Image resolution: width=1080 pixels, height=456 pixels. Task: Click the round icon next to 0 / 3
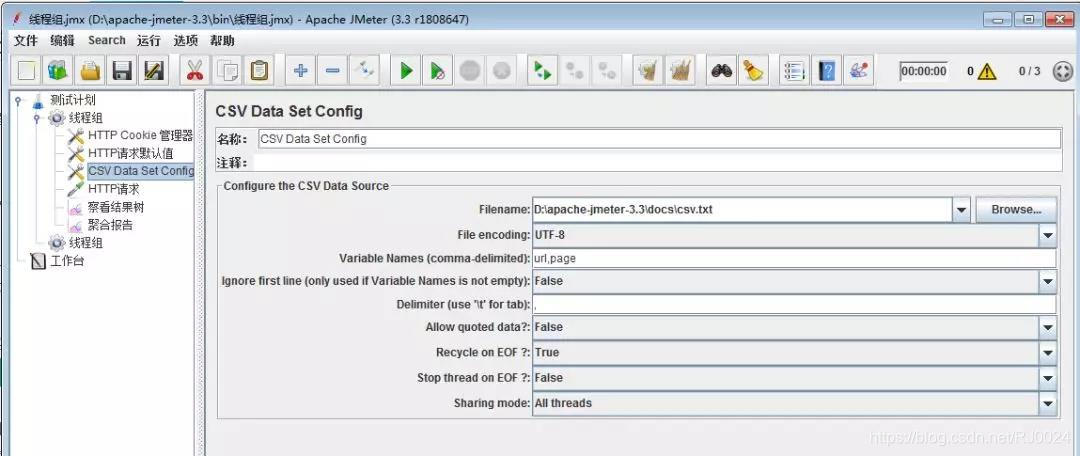tap(1063, 71)
